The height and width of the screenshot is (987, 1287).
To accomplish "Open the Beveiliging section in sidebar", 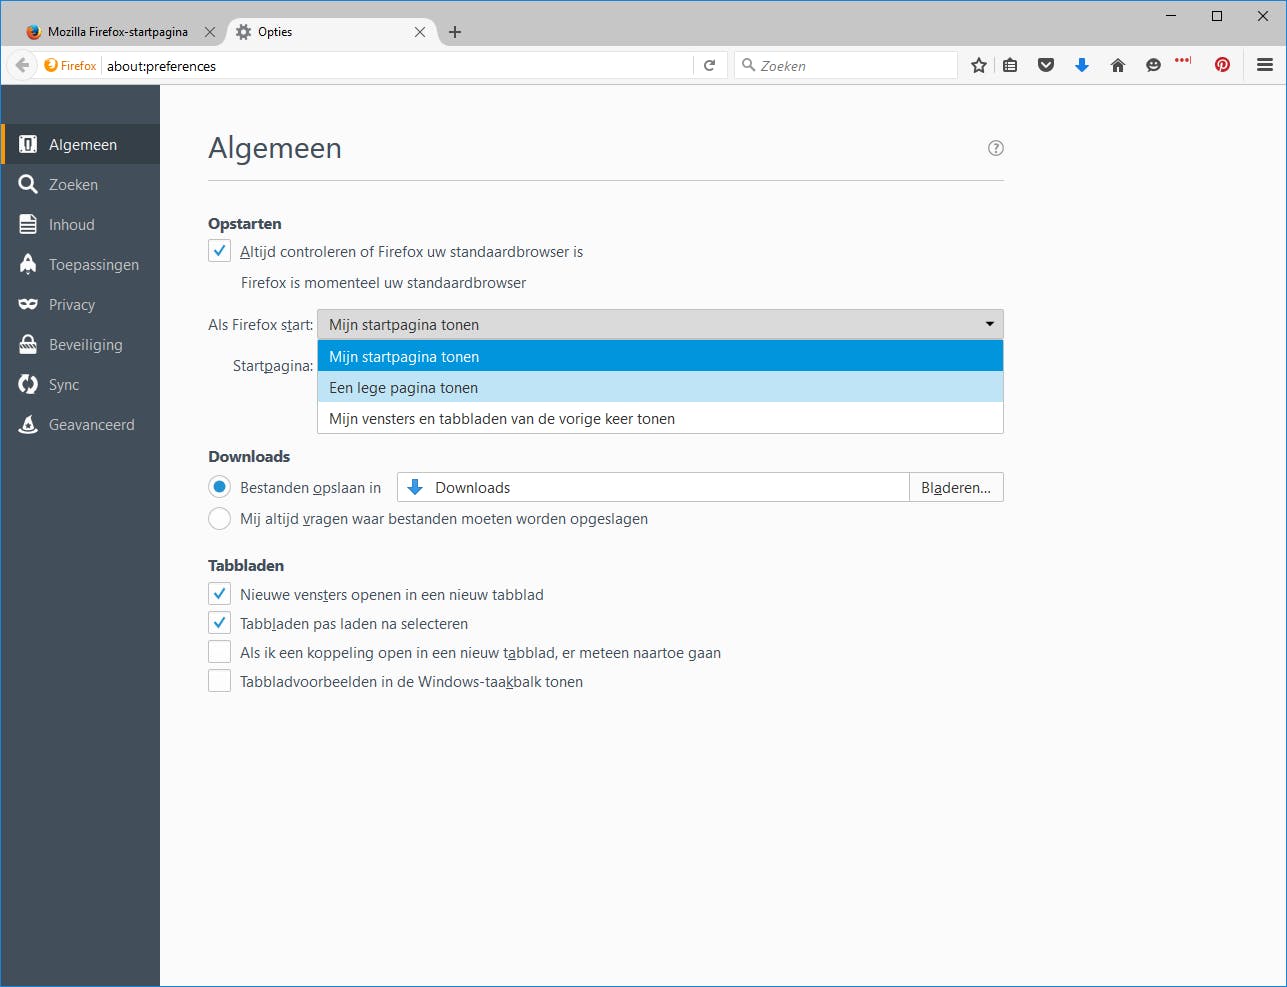I will [x=80, y=345].
